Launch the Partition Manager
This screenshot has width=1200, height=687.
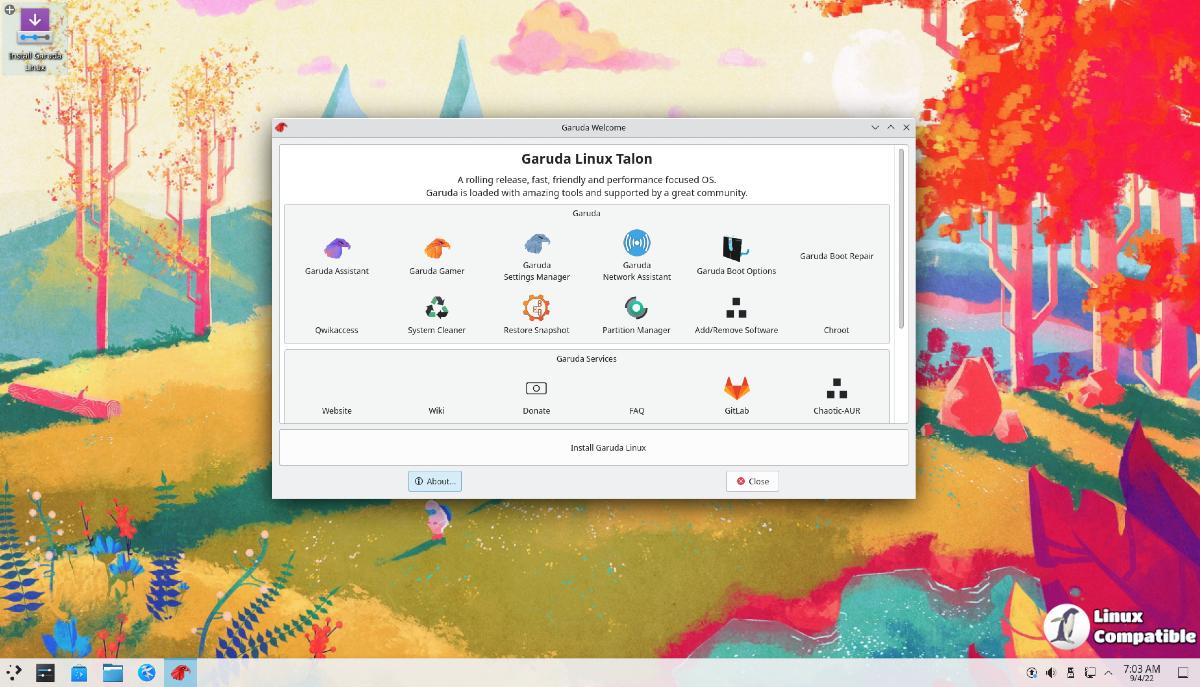pos(636,313)
